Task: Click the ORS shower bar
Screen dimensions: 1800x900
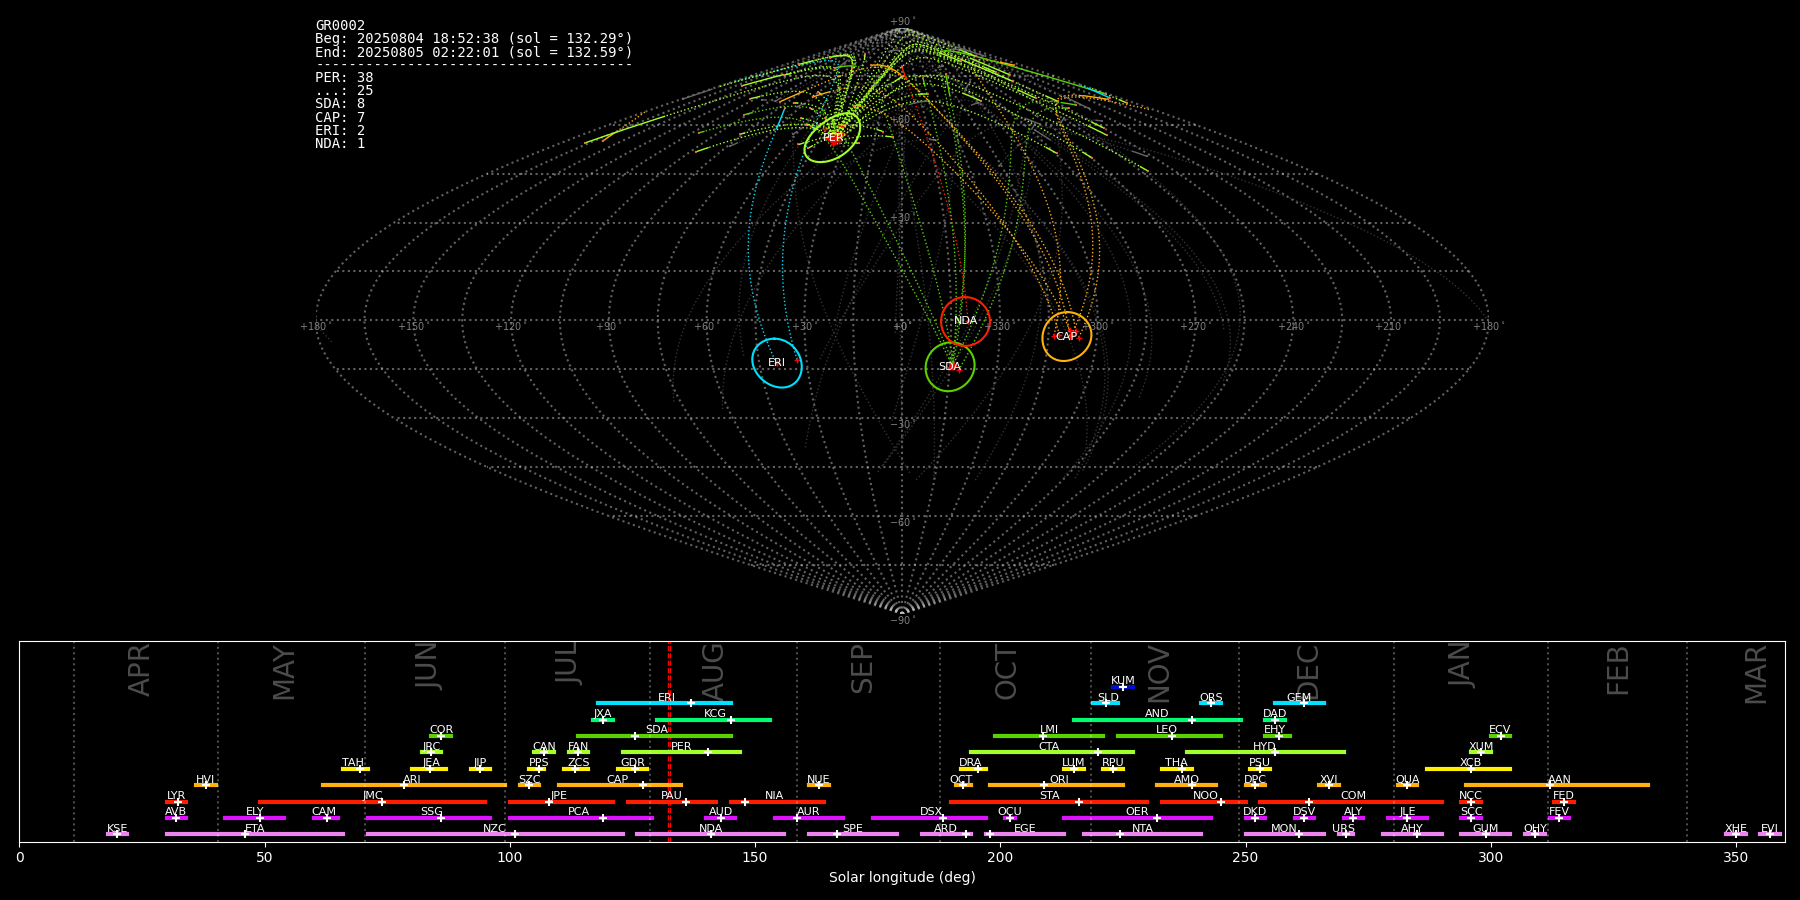Action: 1211,703
